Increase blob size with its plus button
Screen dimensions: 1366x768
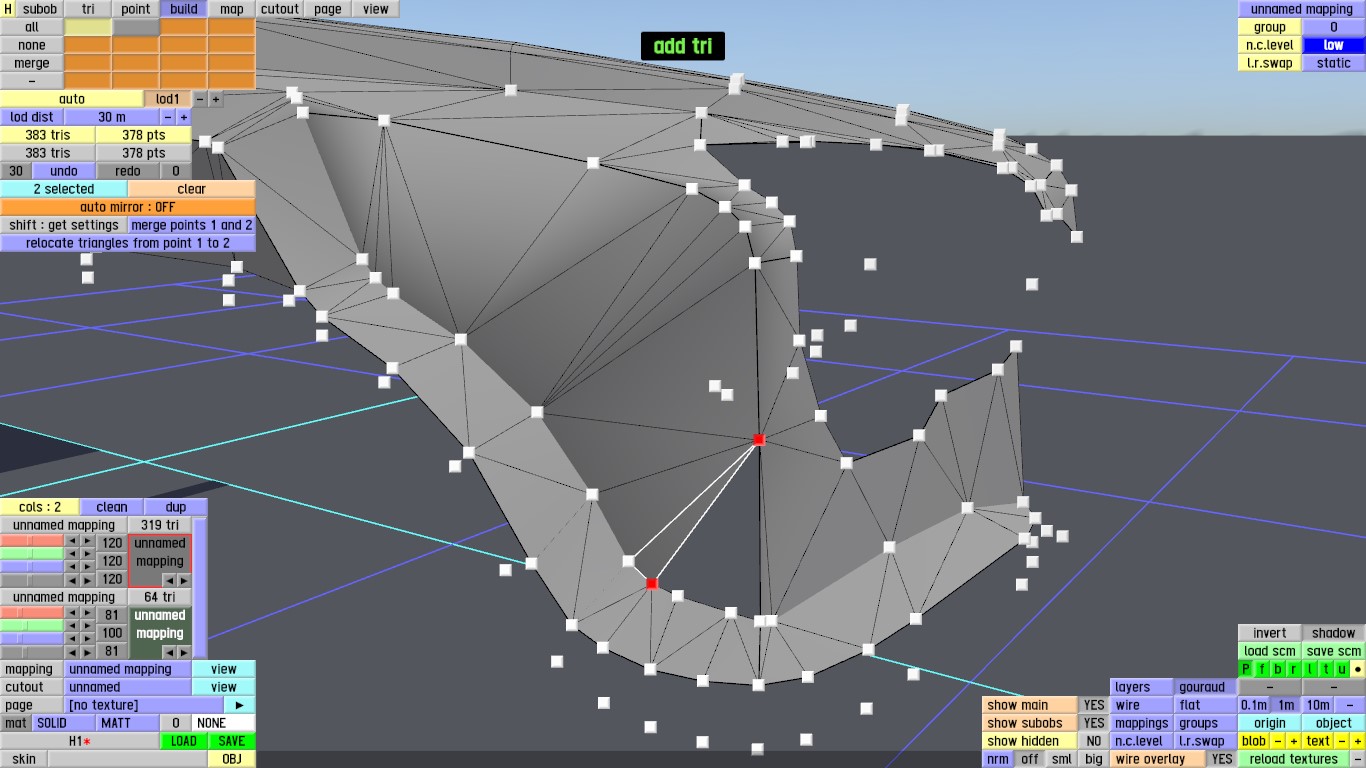pos(1293,741)
